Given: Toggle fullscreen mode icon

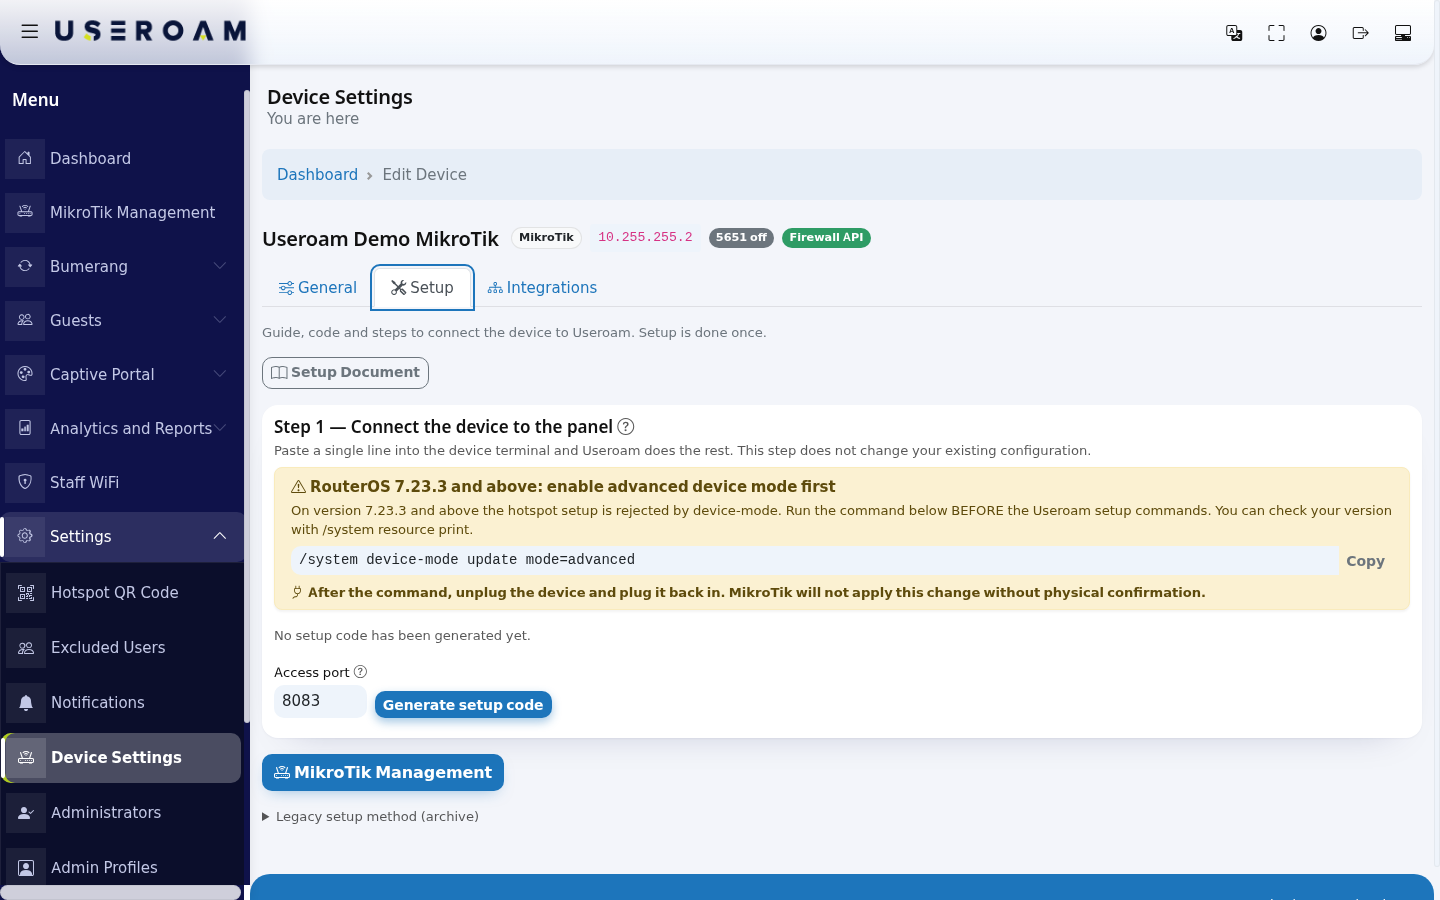Looking at the screenshot, I should pyautogui.click(x=1276, y=33).
